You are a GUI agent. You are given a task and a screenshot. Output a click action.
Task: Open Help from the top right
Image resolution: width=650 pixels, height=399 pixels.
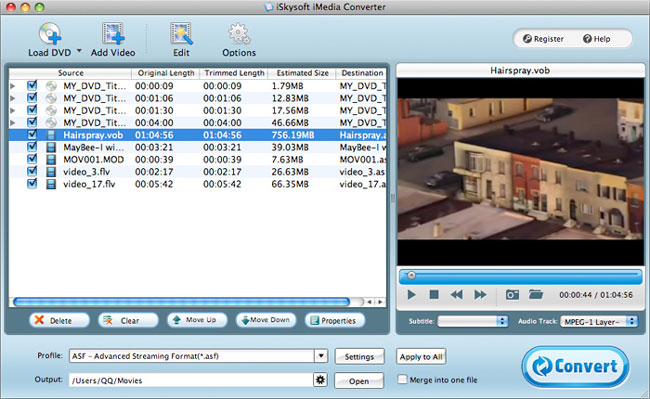pos(597,39)
